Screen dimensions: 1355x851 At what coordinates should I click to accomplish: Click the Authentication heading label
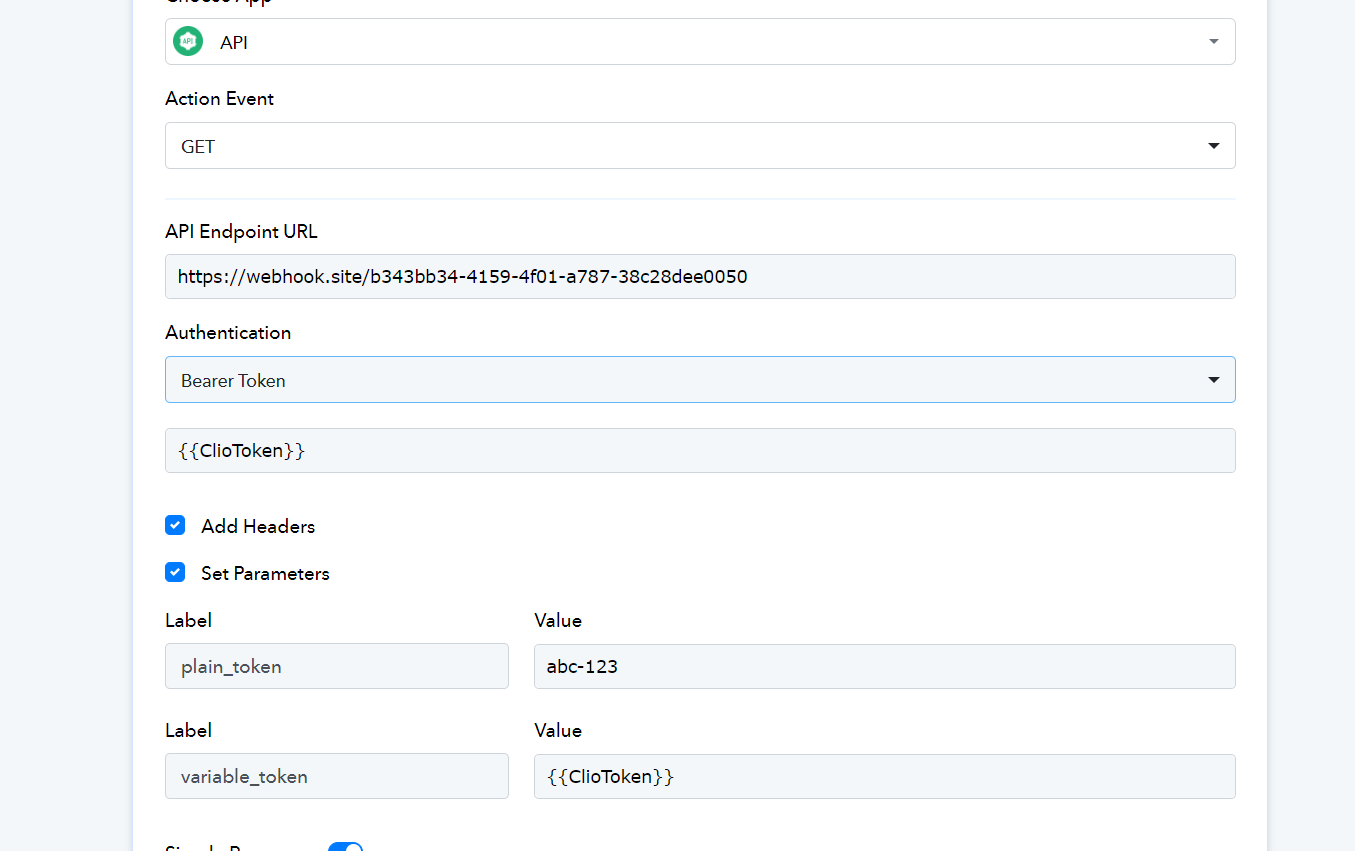point(228,333)
